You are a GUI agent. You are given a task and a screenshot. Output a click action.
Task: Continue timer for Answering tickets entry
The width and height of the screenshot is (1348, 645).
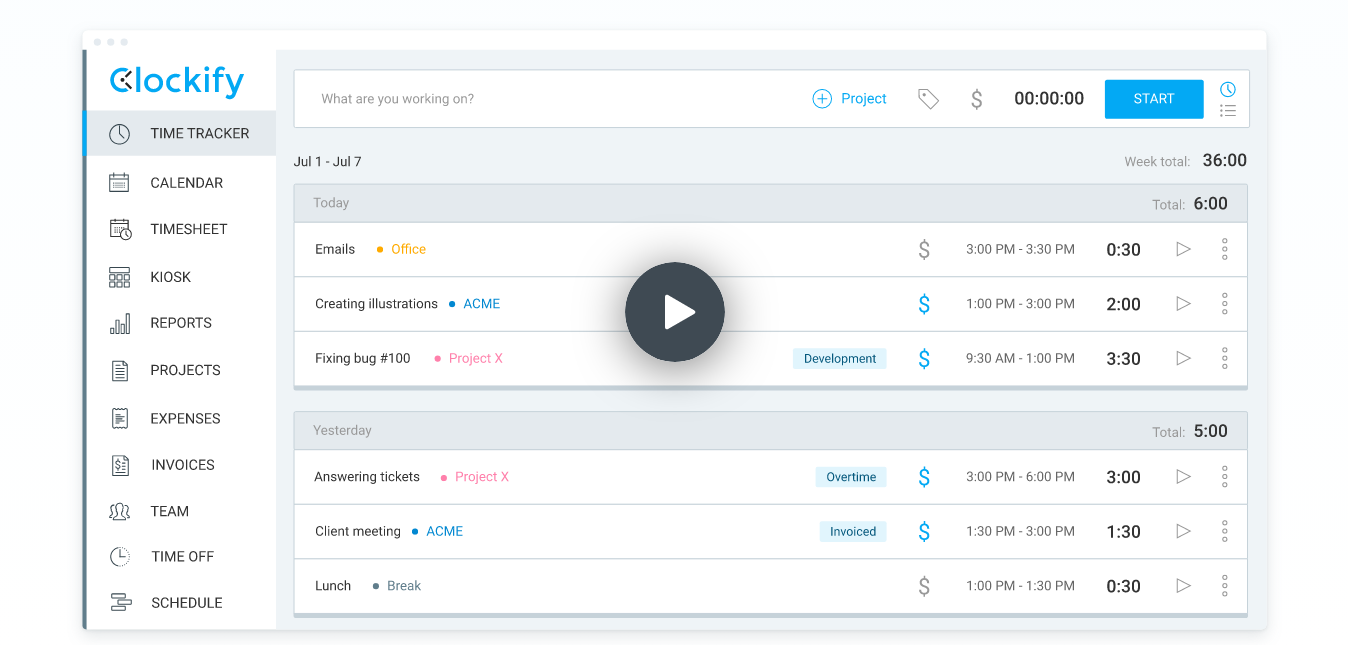1184,477
